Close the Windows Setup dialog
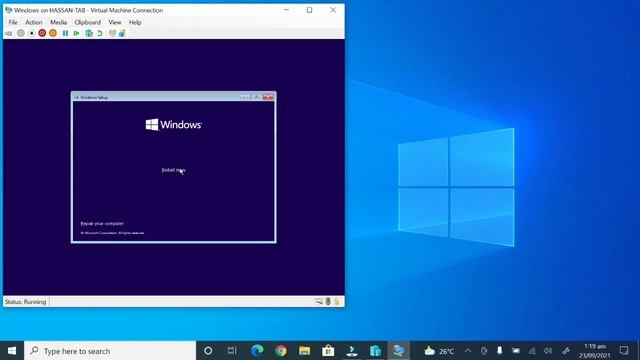 pyautogui.click(x=269, y=97)
